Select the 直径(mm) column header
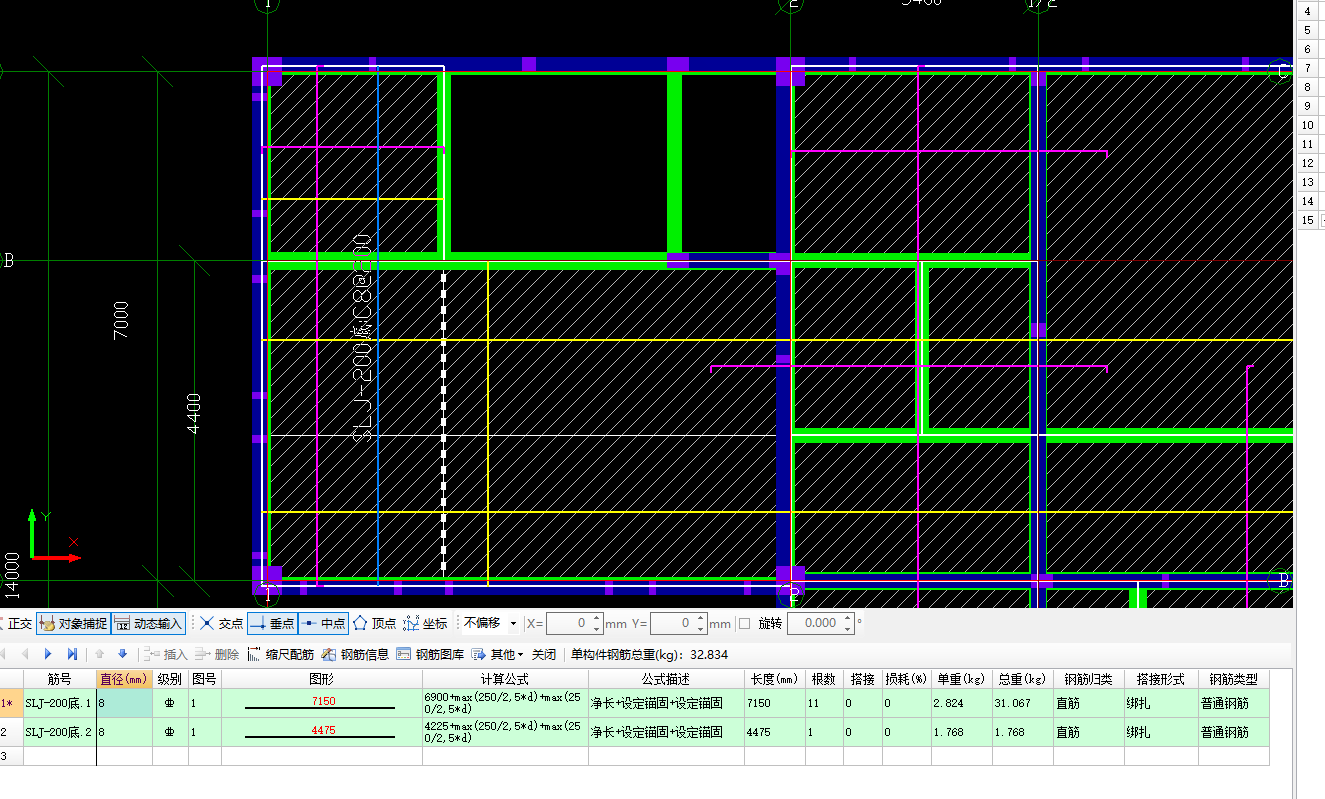The height and width of the screenshot is (799, 1325). click(124, 679)
